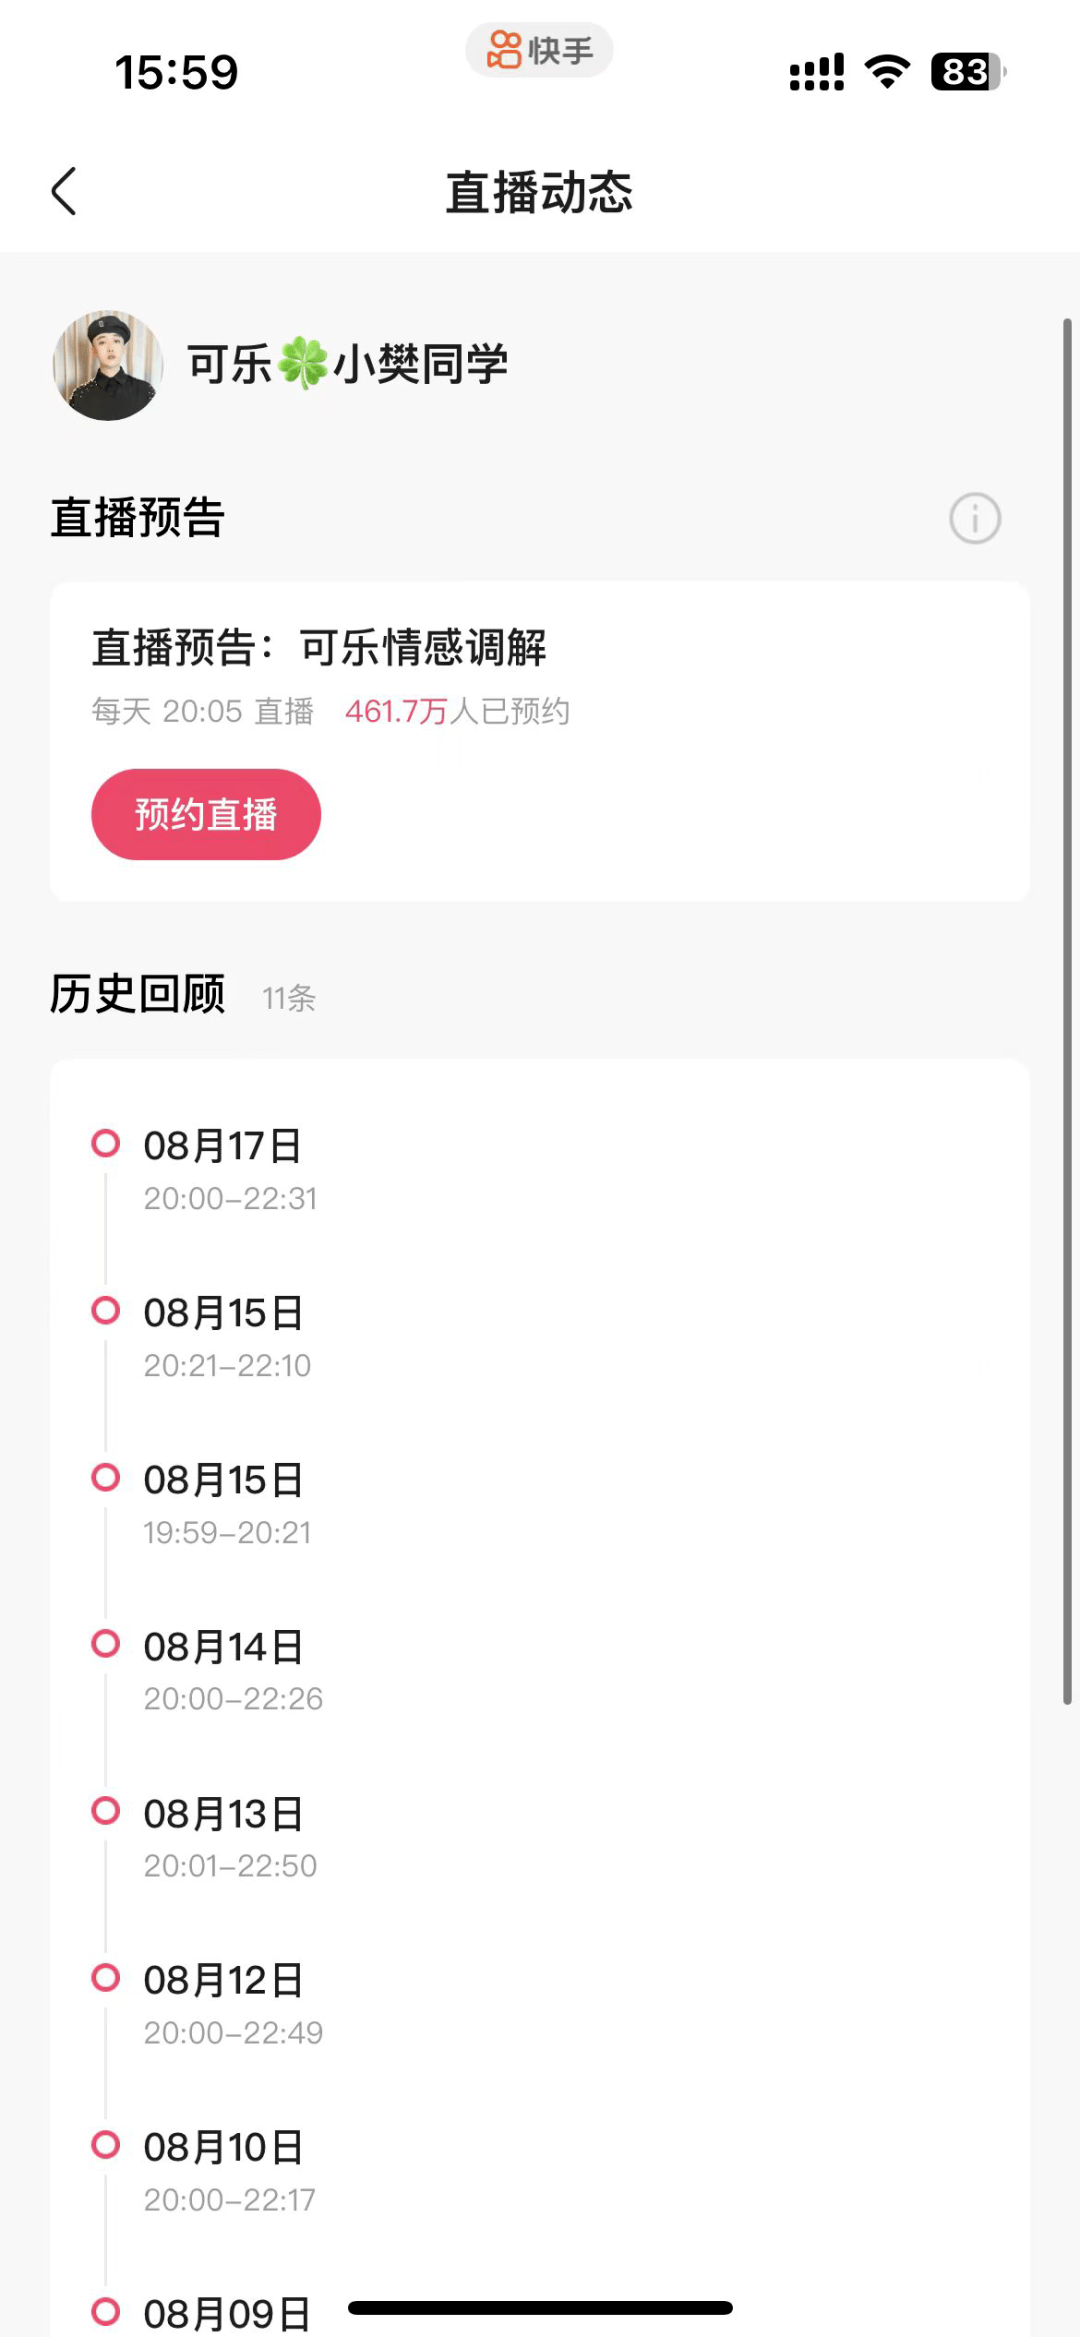Tap the 461.7万人已预约 count text
The height and width of the screenshot is (2337, 1080).
click(457, 711)
